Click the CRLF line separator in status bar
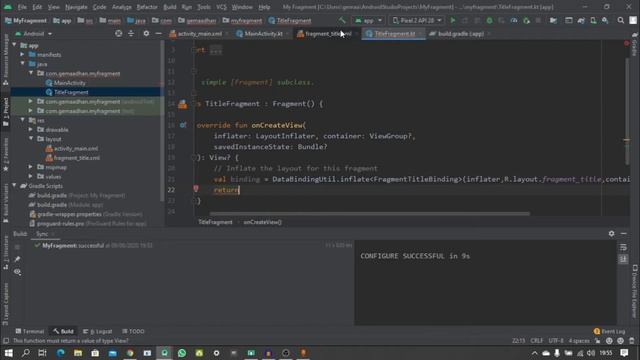Screen dimensions: 640x360 tap(537, 341)
